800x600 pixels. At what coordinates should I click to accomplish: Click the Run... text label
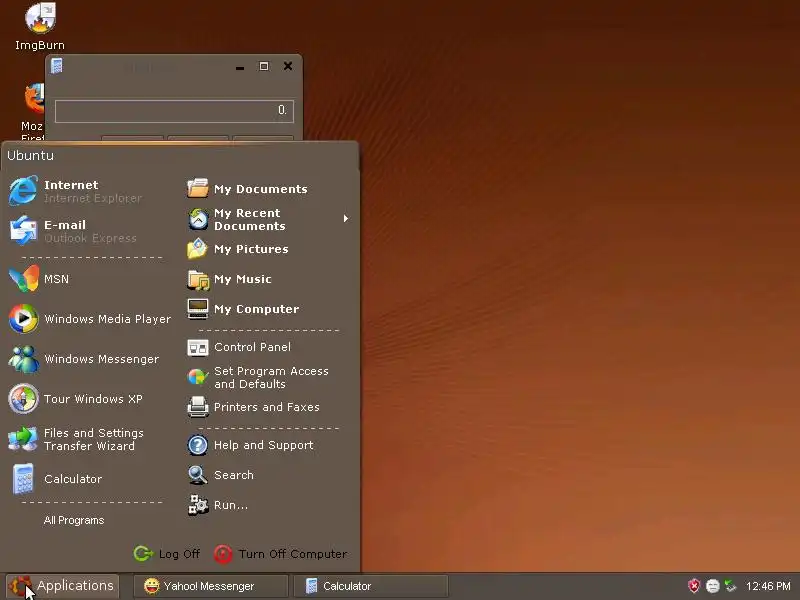[231, 505]
